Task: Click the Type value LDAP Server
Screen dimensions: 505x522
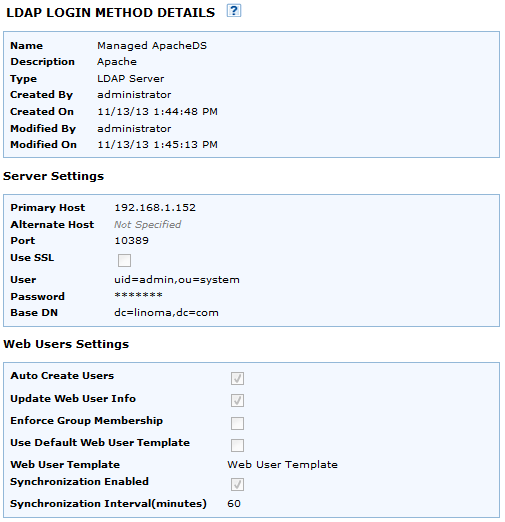Action: tap(131, 79)
